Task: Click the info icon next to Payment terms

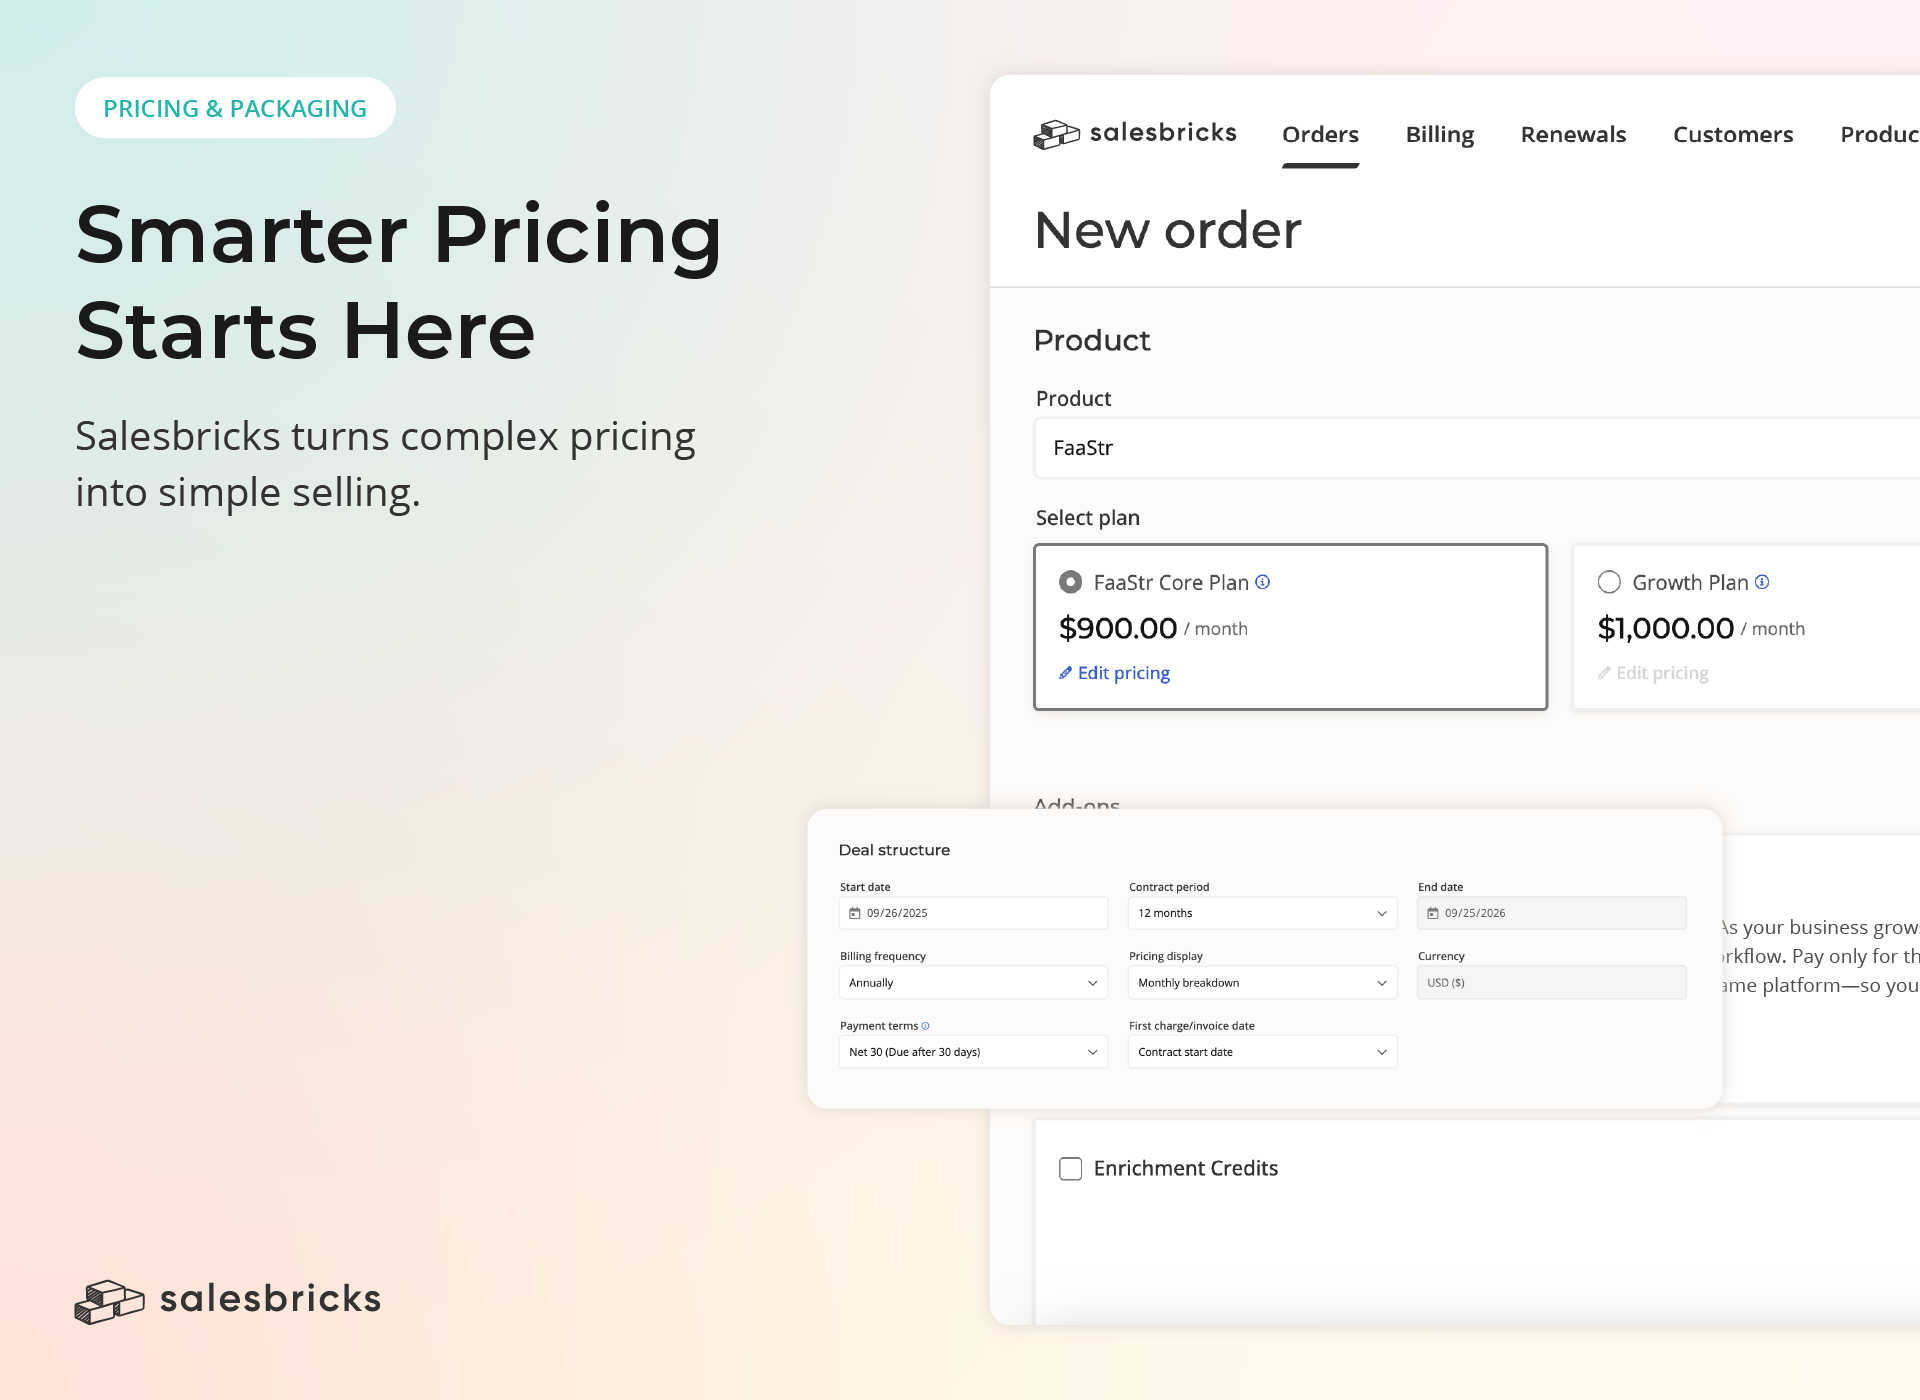Action: tap(925, 1026)
